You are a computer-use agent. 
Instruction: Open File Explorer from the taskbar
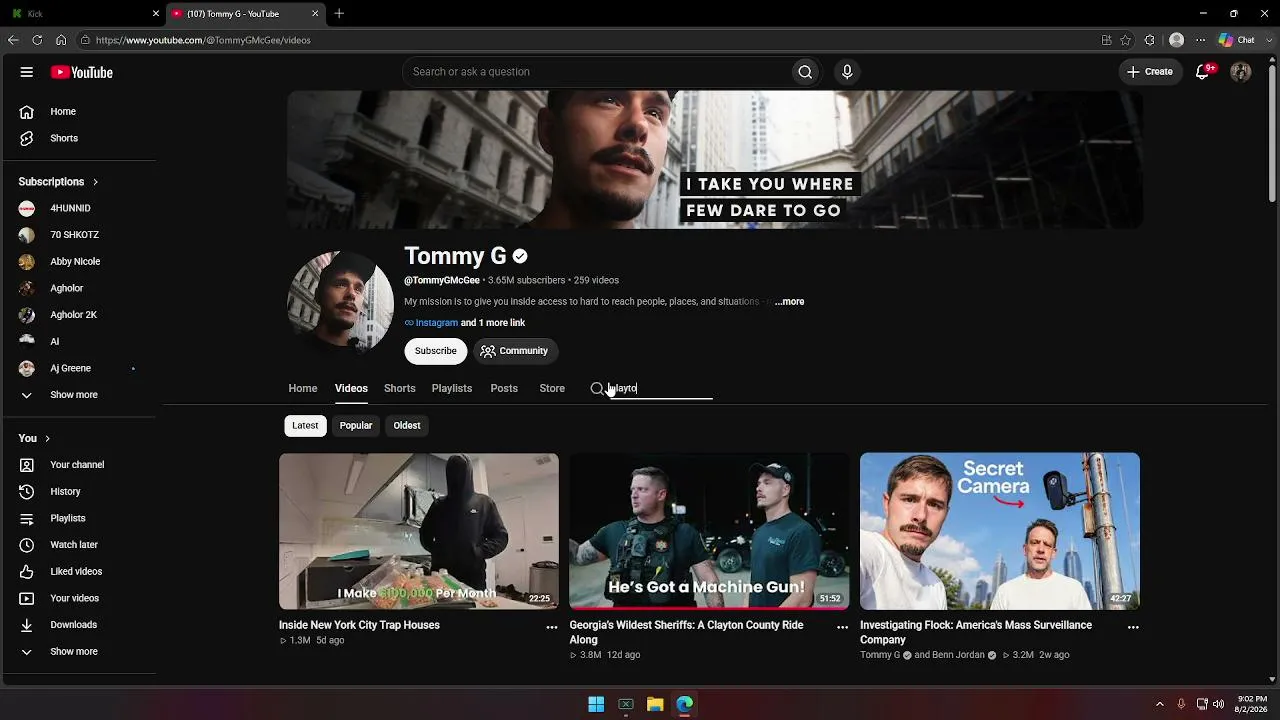coord(655,705)
